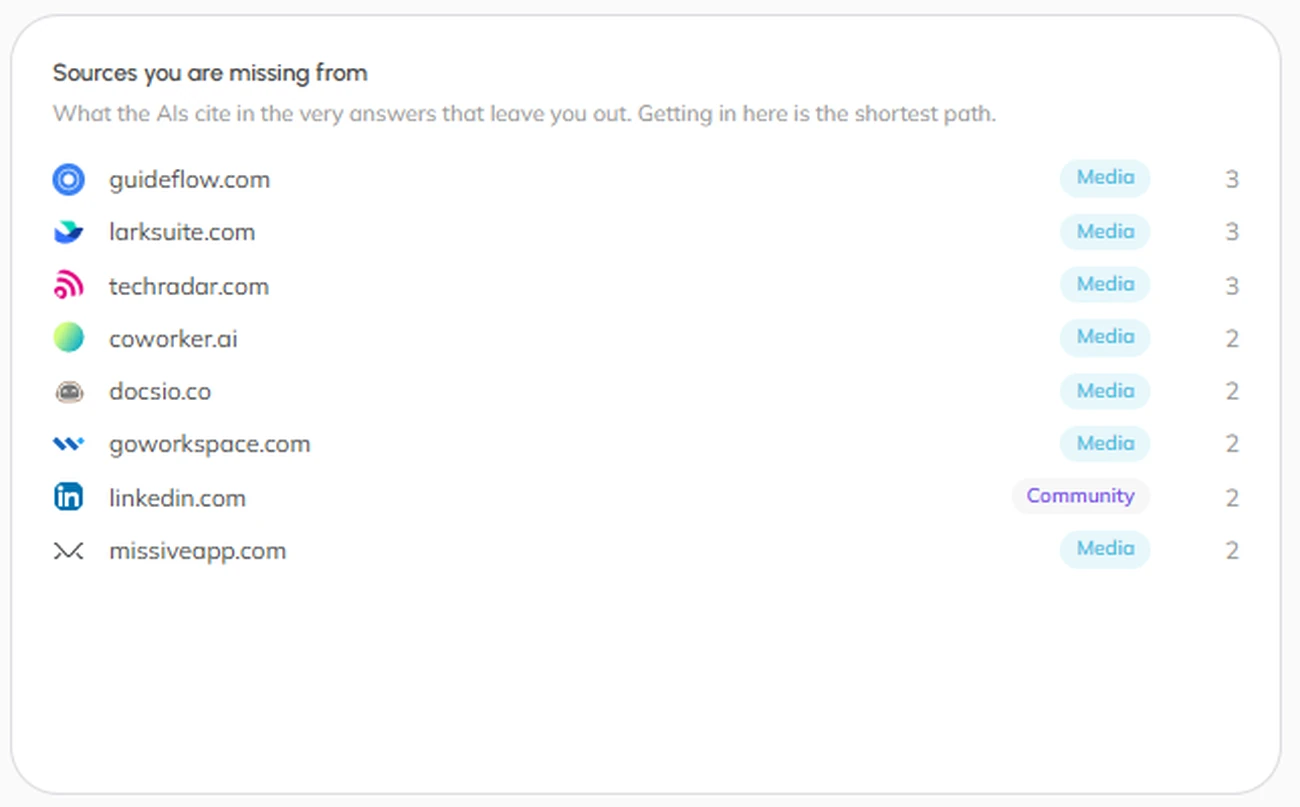1300x807 pixels.
Task: Open the coworker.ai source
Action: click(173, 339)
